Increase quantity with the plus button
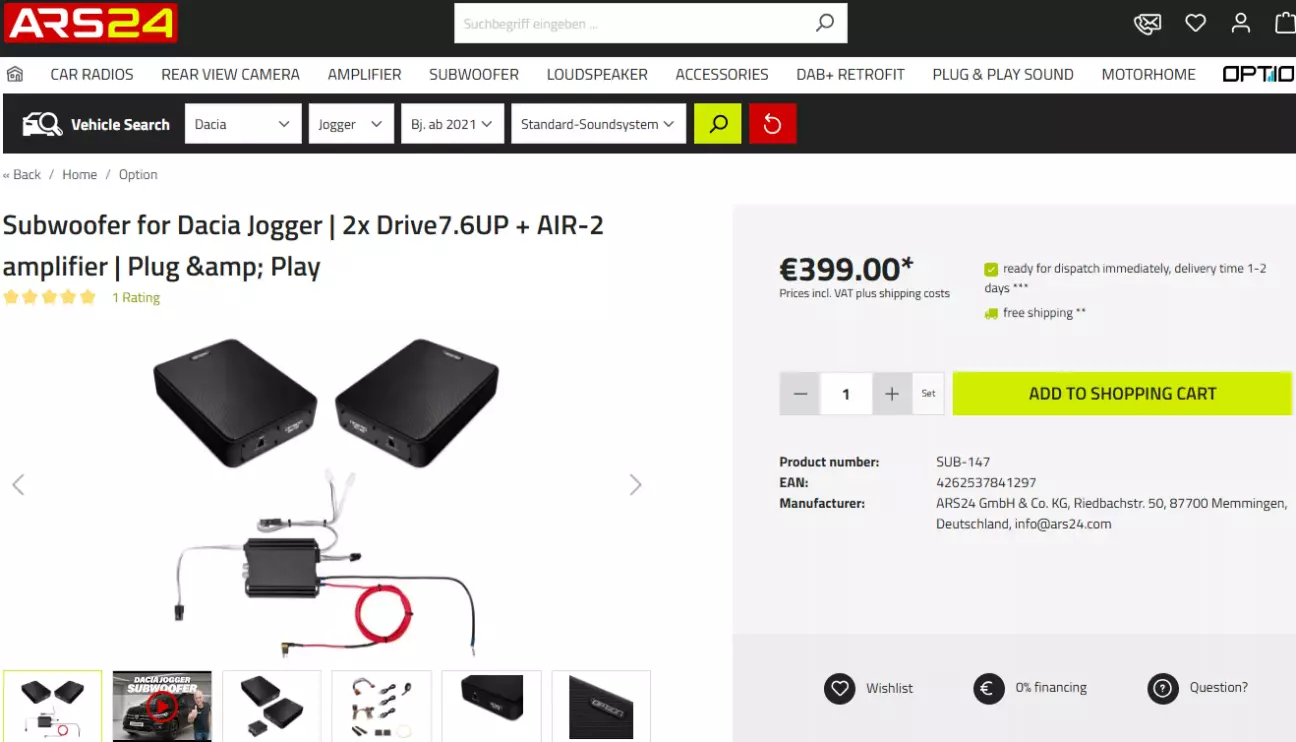The width and height of the screenshot is (1296, 742). click(892, 394)
